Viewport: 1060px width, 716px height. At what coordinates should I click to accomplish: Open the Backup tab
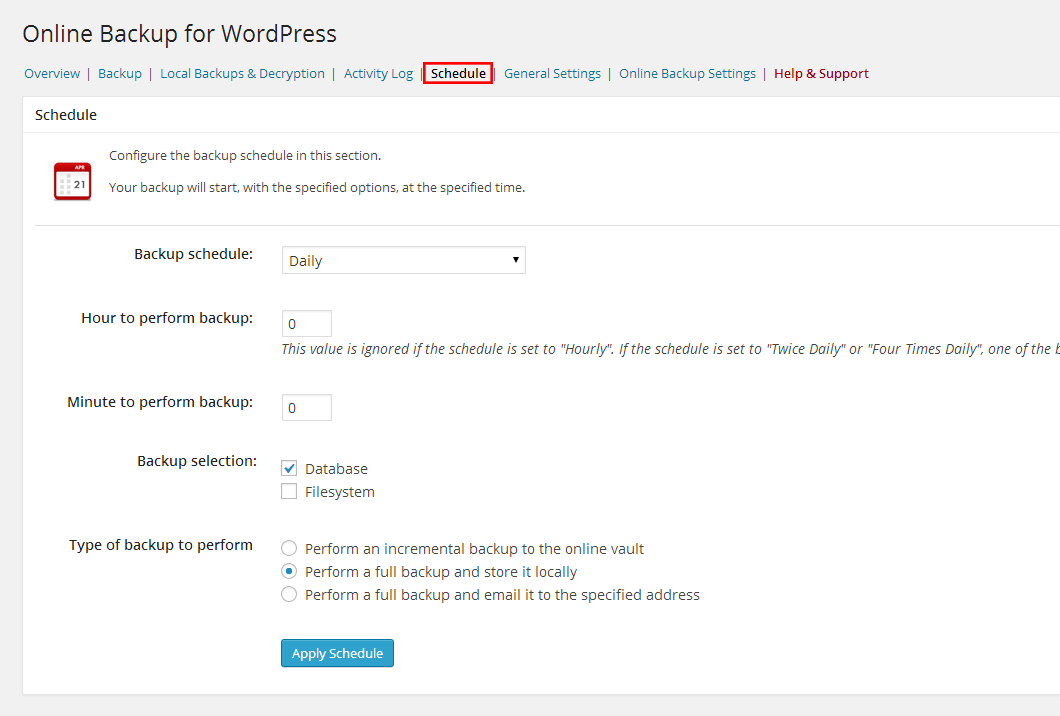120,73
